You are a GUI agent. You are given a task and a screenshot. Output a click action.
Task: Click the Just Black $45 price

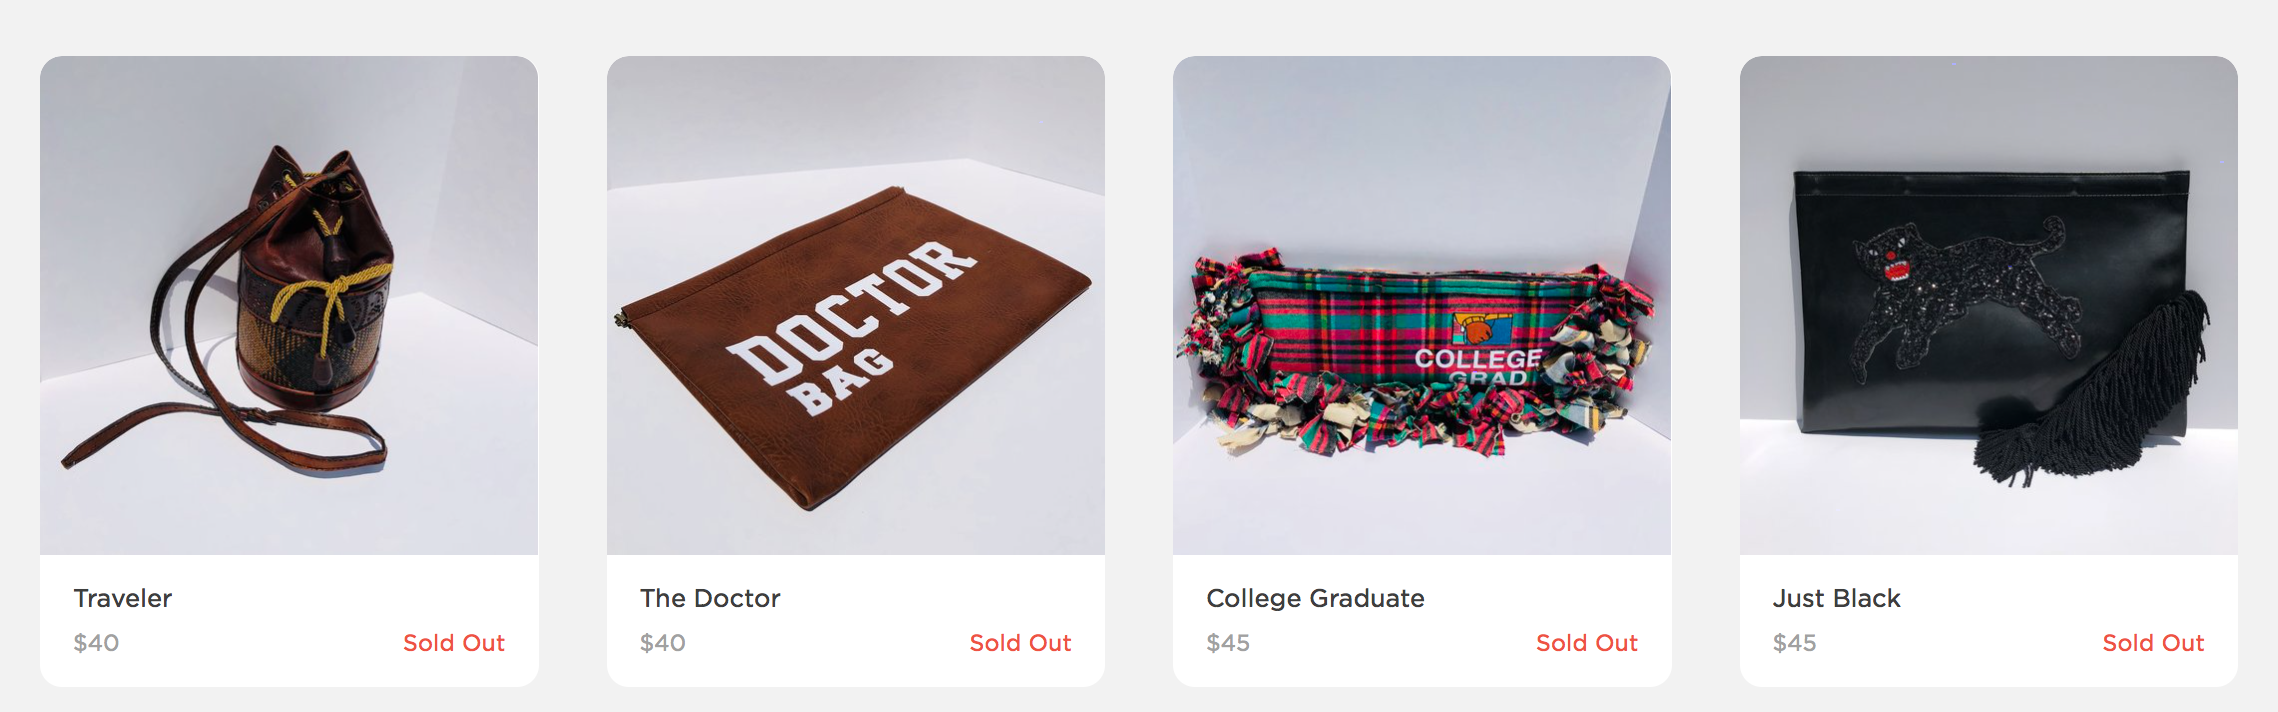tap(1795, 643)
